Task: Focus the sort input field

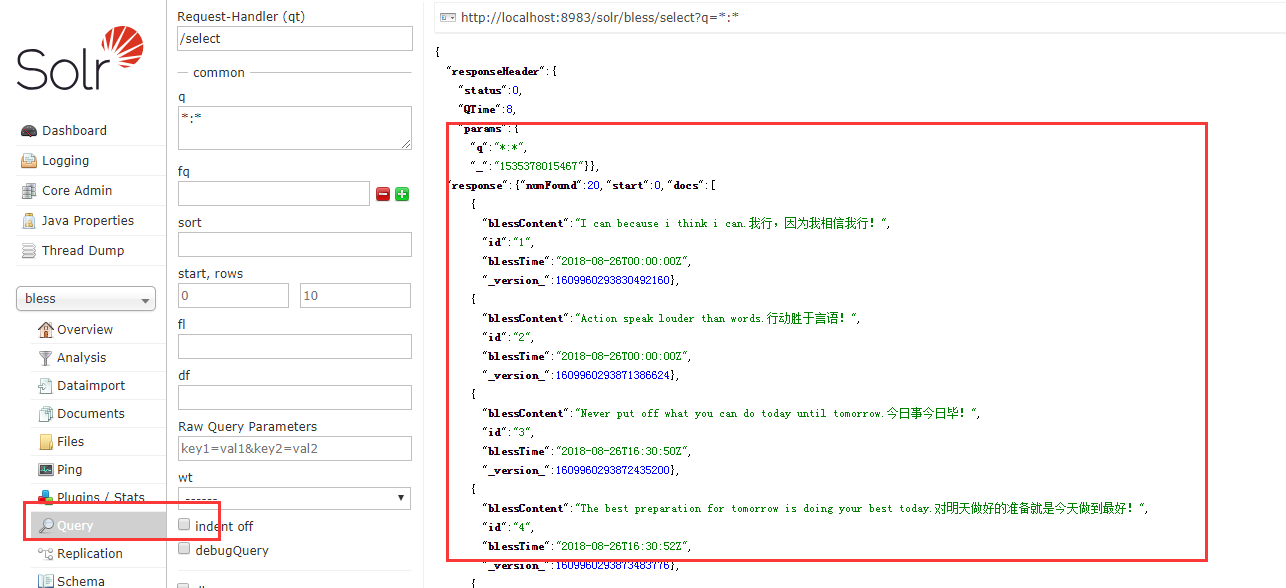Action: coord(295,244)
